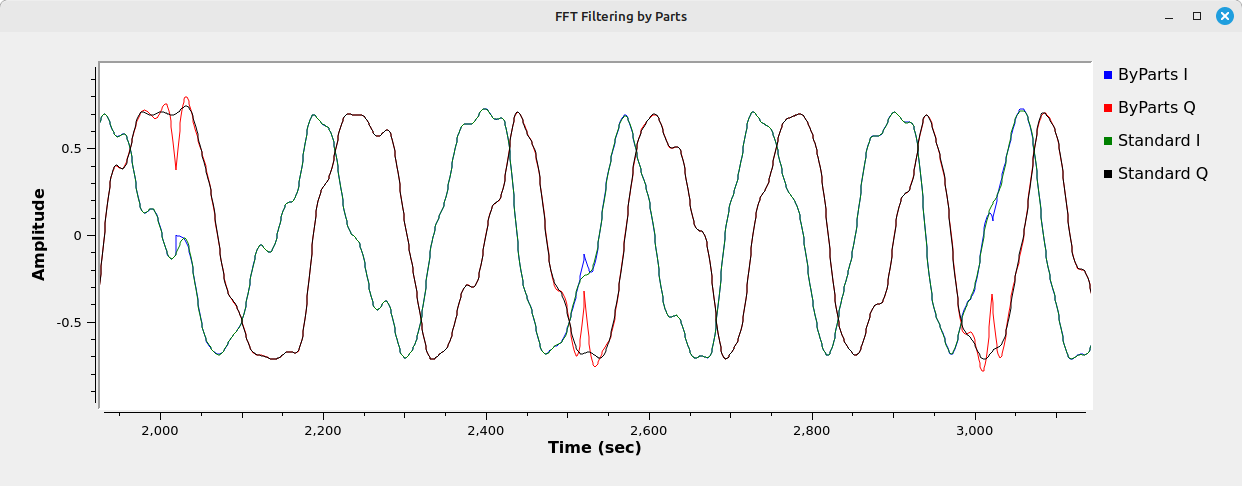Click the window title FFT Filtering by Parts
The width and height of the screenshot is (1242, 486).
621,16
